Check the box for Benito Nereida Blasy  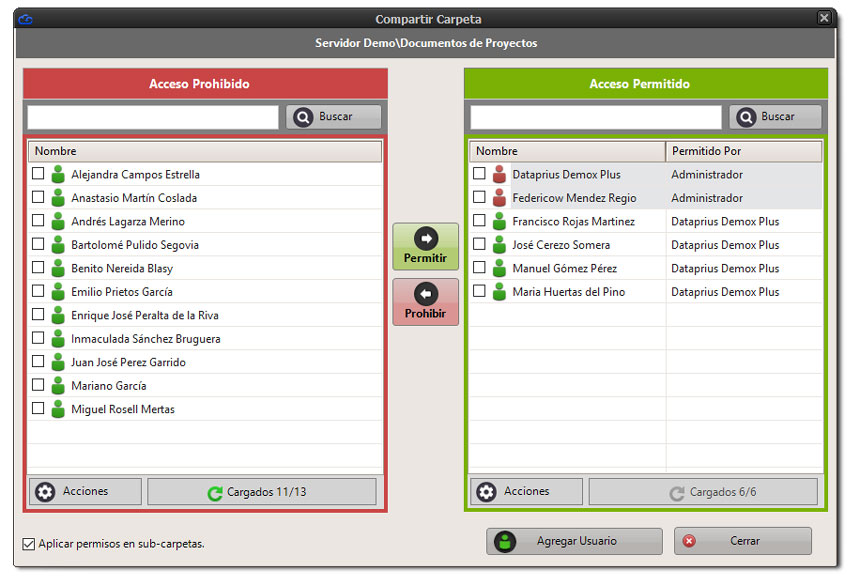(x=38, y=267)
